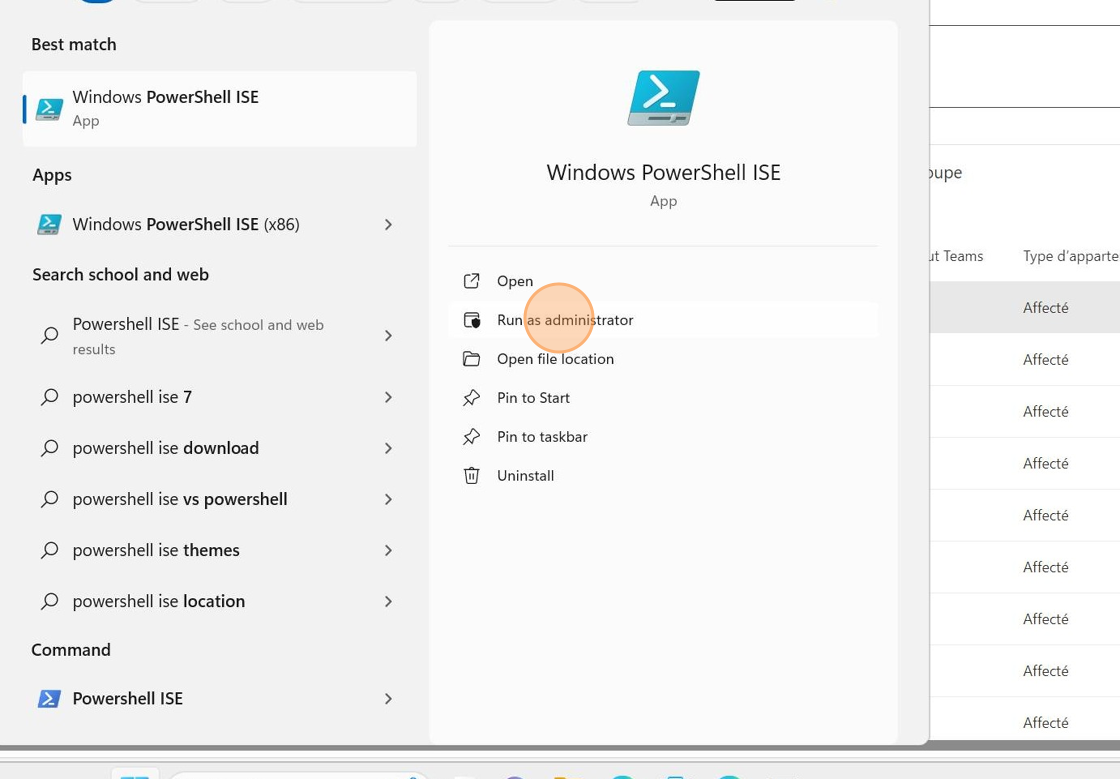Click the Uninstall trash icon
This screenshot has width=1120, height=779.
pyautogui.click(x=471, y=476)
